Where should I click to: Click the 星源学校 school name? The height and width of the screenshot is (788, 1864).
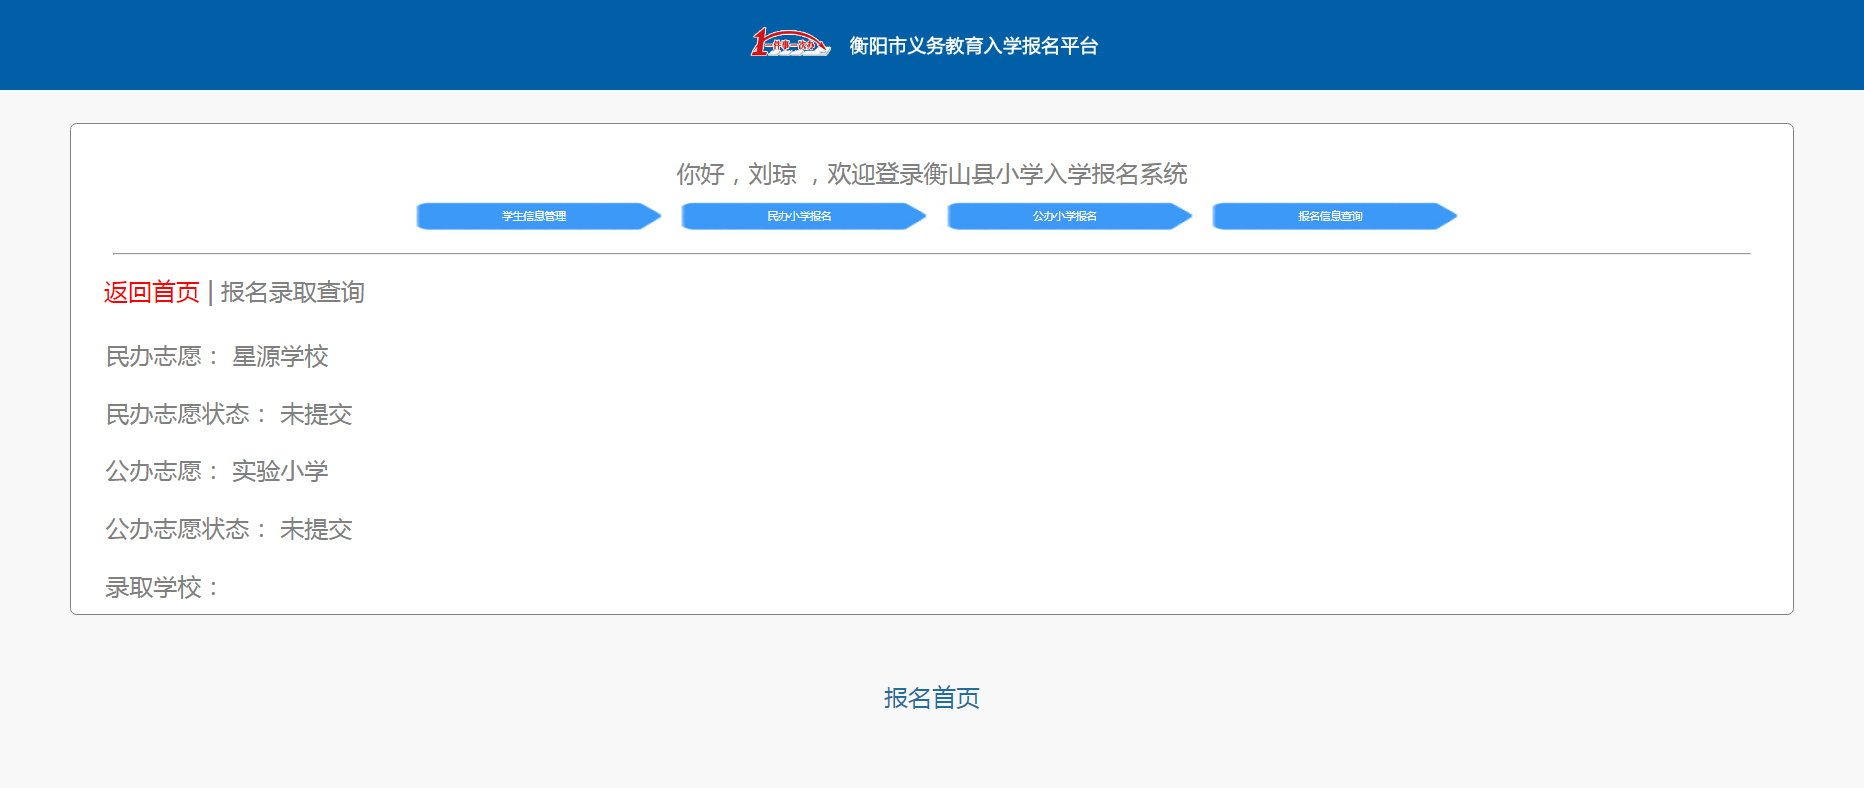280,357
